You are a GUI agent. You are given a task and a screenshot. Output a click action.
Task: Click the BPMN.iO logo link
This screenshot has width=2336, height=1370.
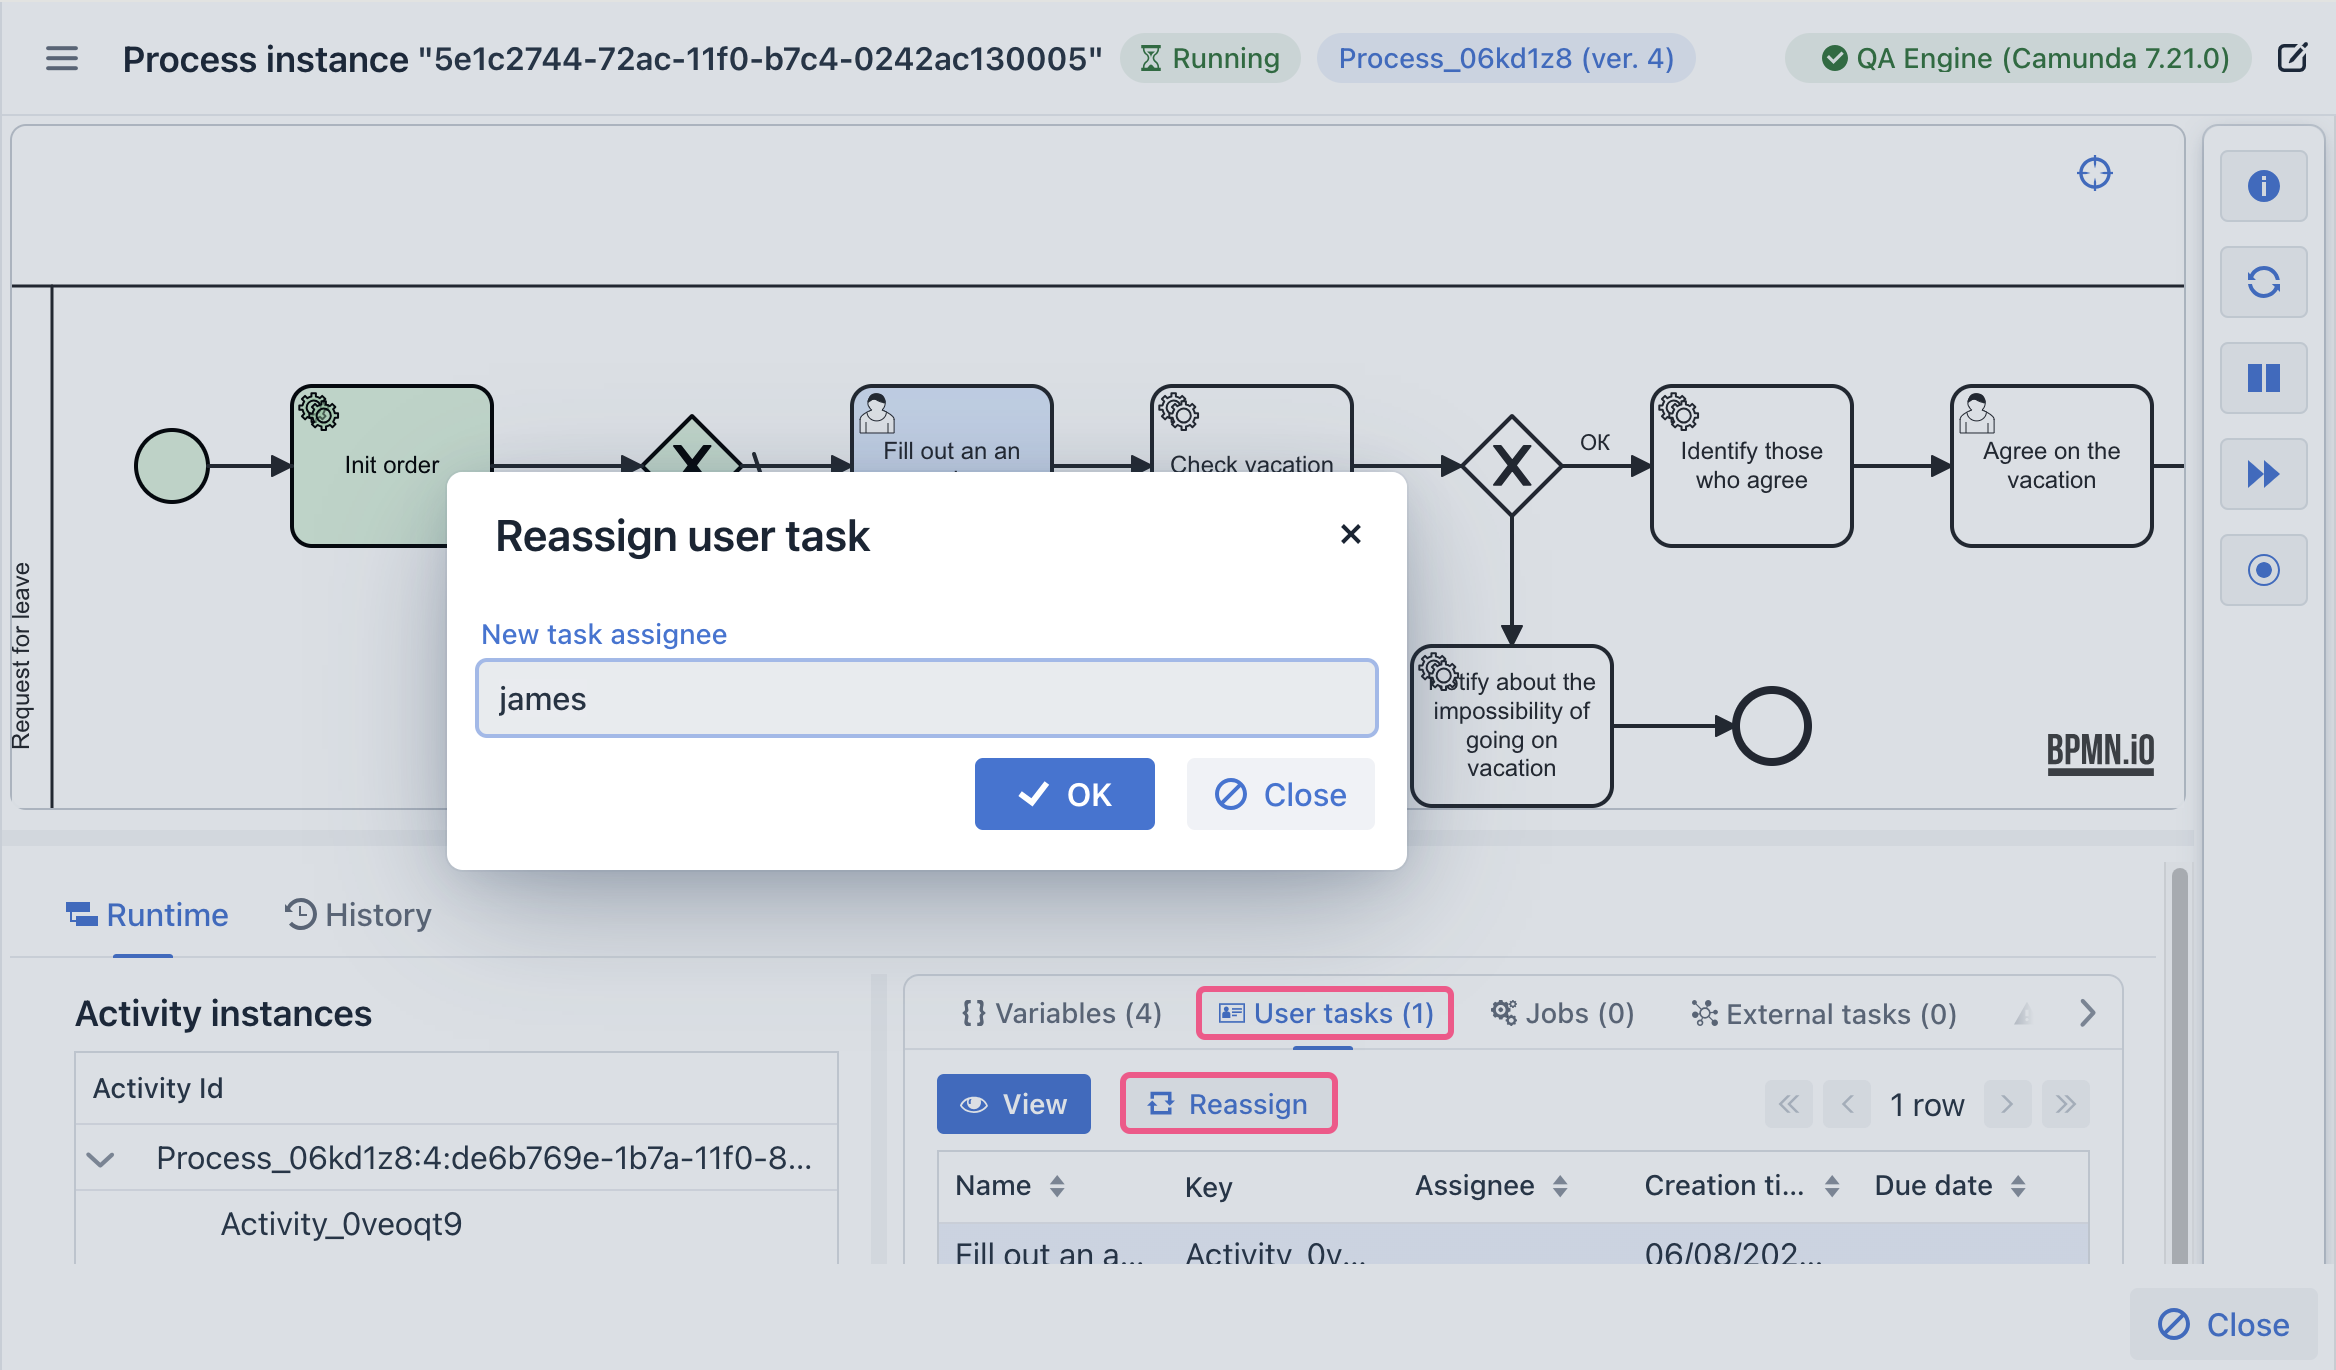pyautogui.click(x=2099, y=752)
